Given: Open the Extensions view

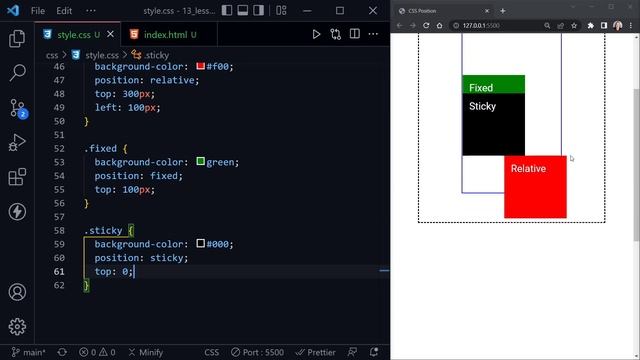Looking at the screenshot, I should point(17,177).
